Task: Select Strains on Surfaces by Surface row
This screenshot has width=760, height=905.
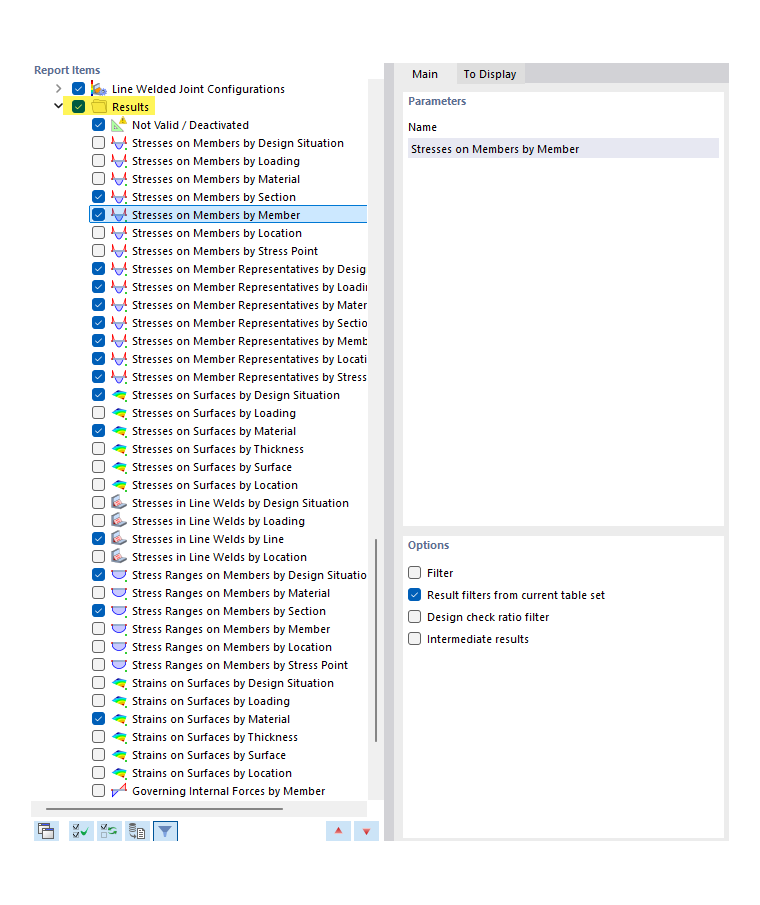Action: pos(208,755)
